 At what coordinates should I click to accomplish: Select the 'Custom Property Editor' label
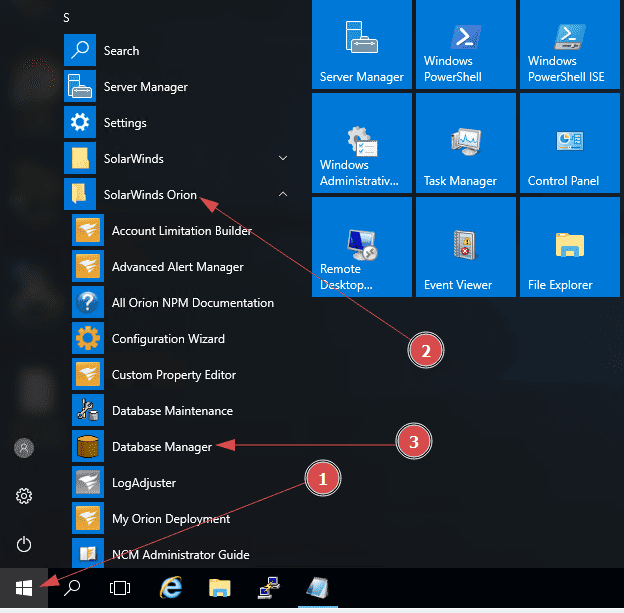click(174, 375)
